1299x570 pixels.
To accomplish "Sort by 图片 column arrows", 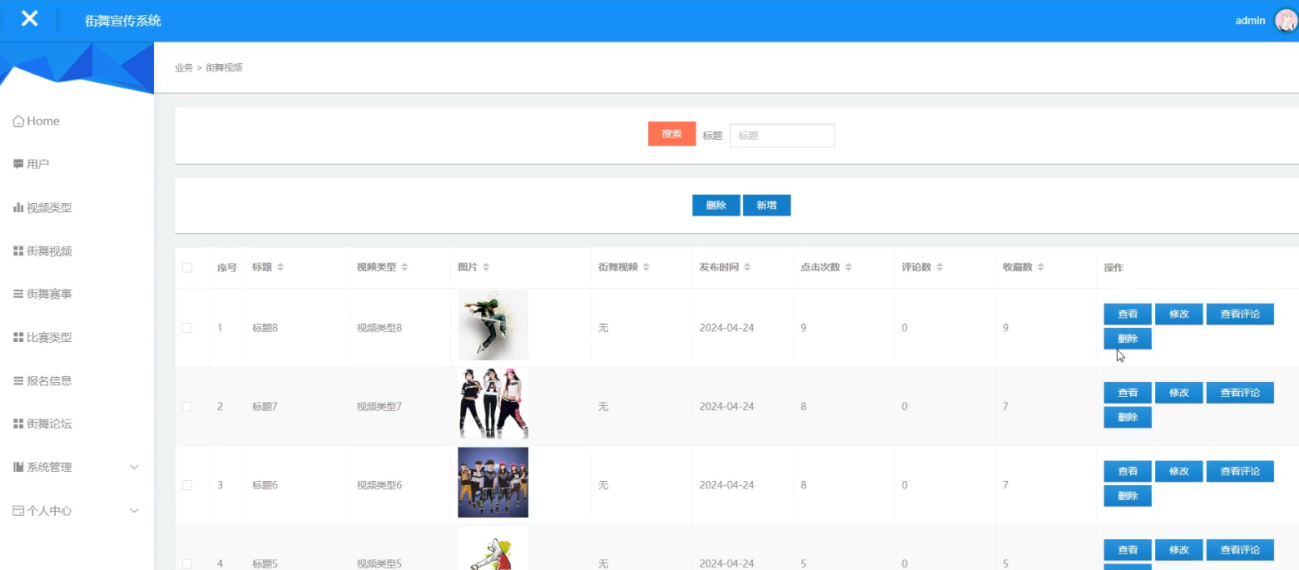I will (486, 268).
